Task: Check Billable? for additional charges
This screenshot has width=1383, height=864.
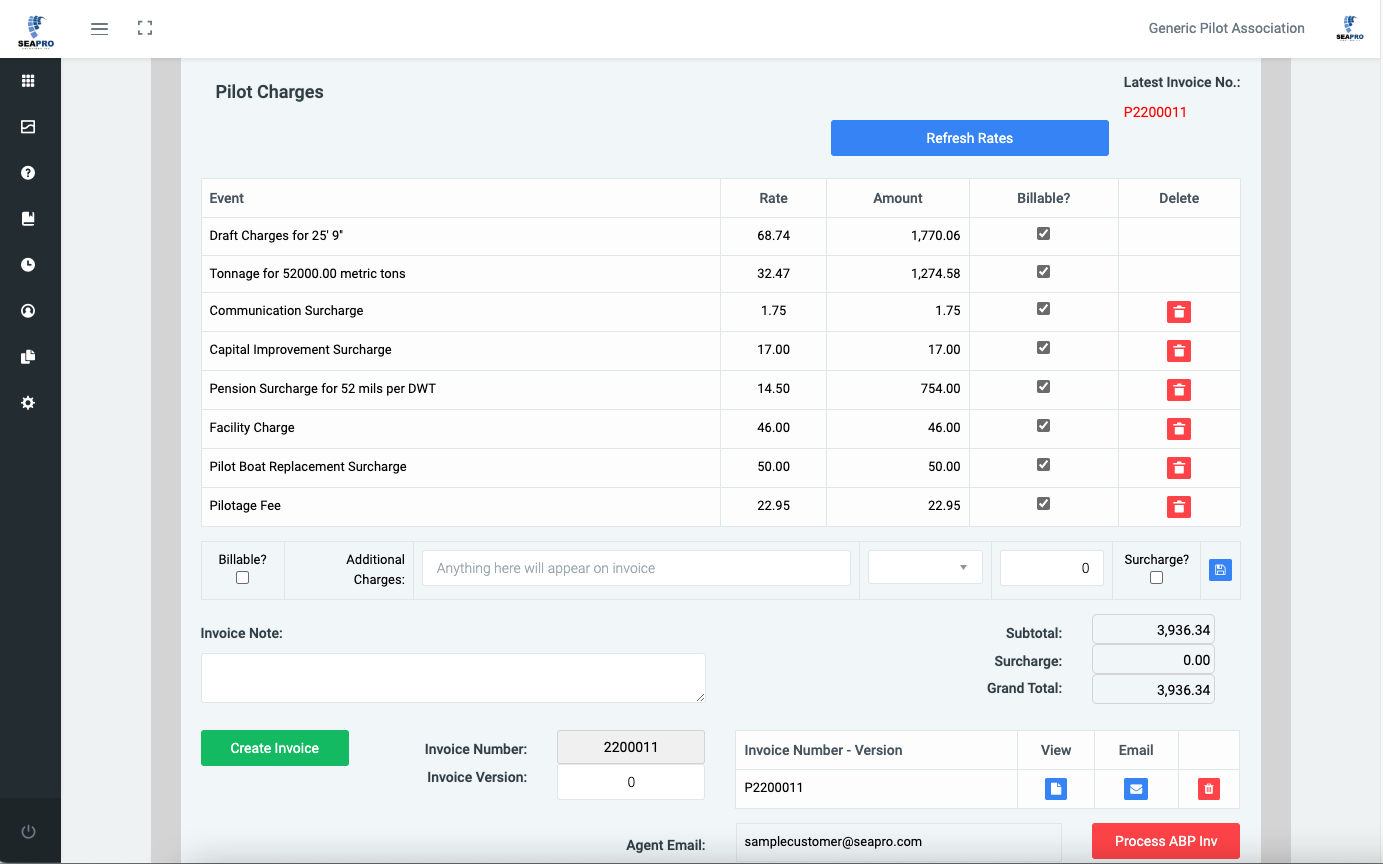Action: click(242, 578)
